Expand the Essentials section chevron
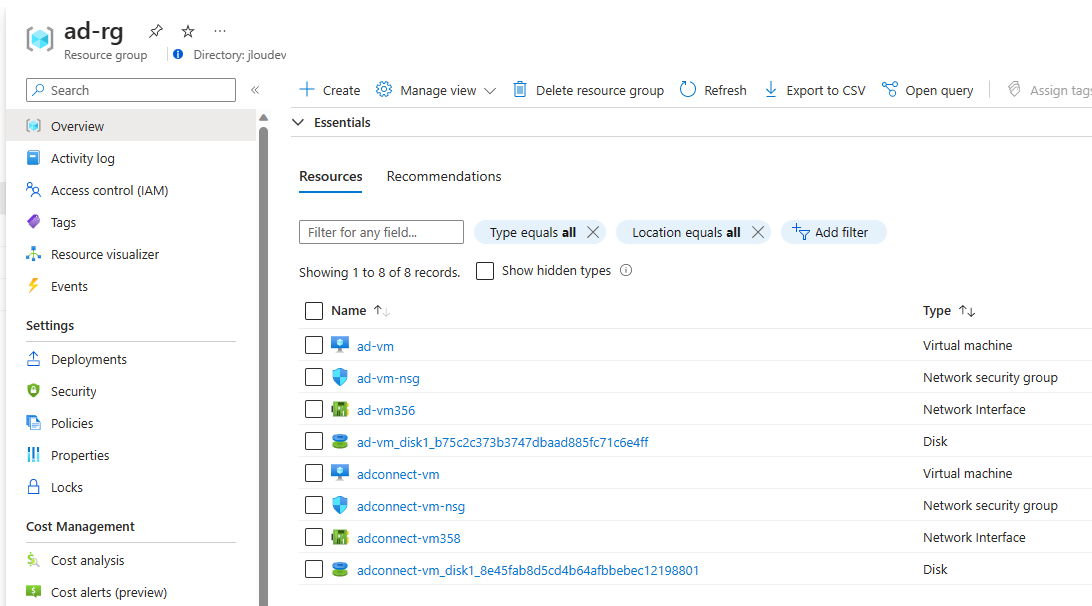The width and height of the screenshot is (1092, 606). 298,123
